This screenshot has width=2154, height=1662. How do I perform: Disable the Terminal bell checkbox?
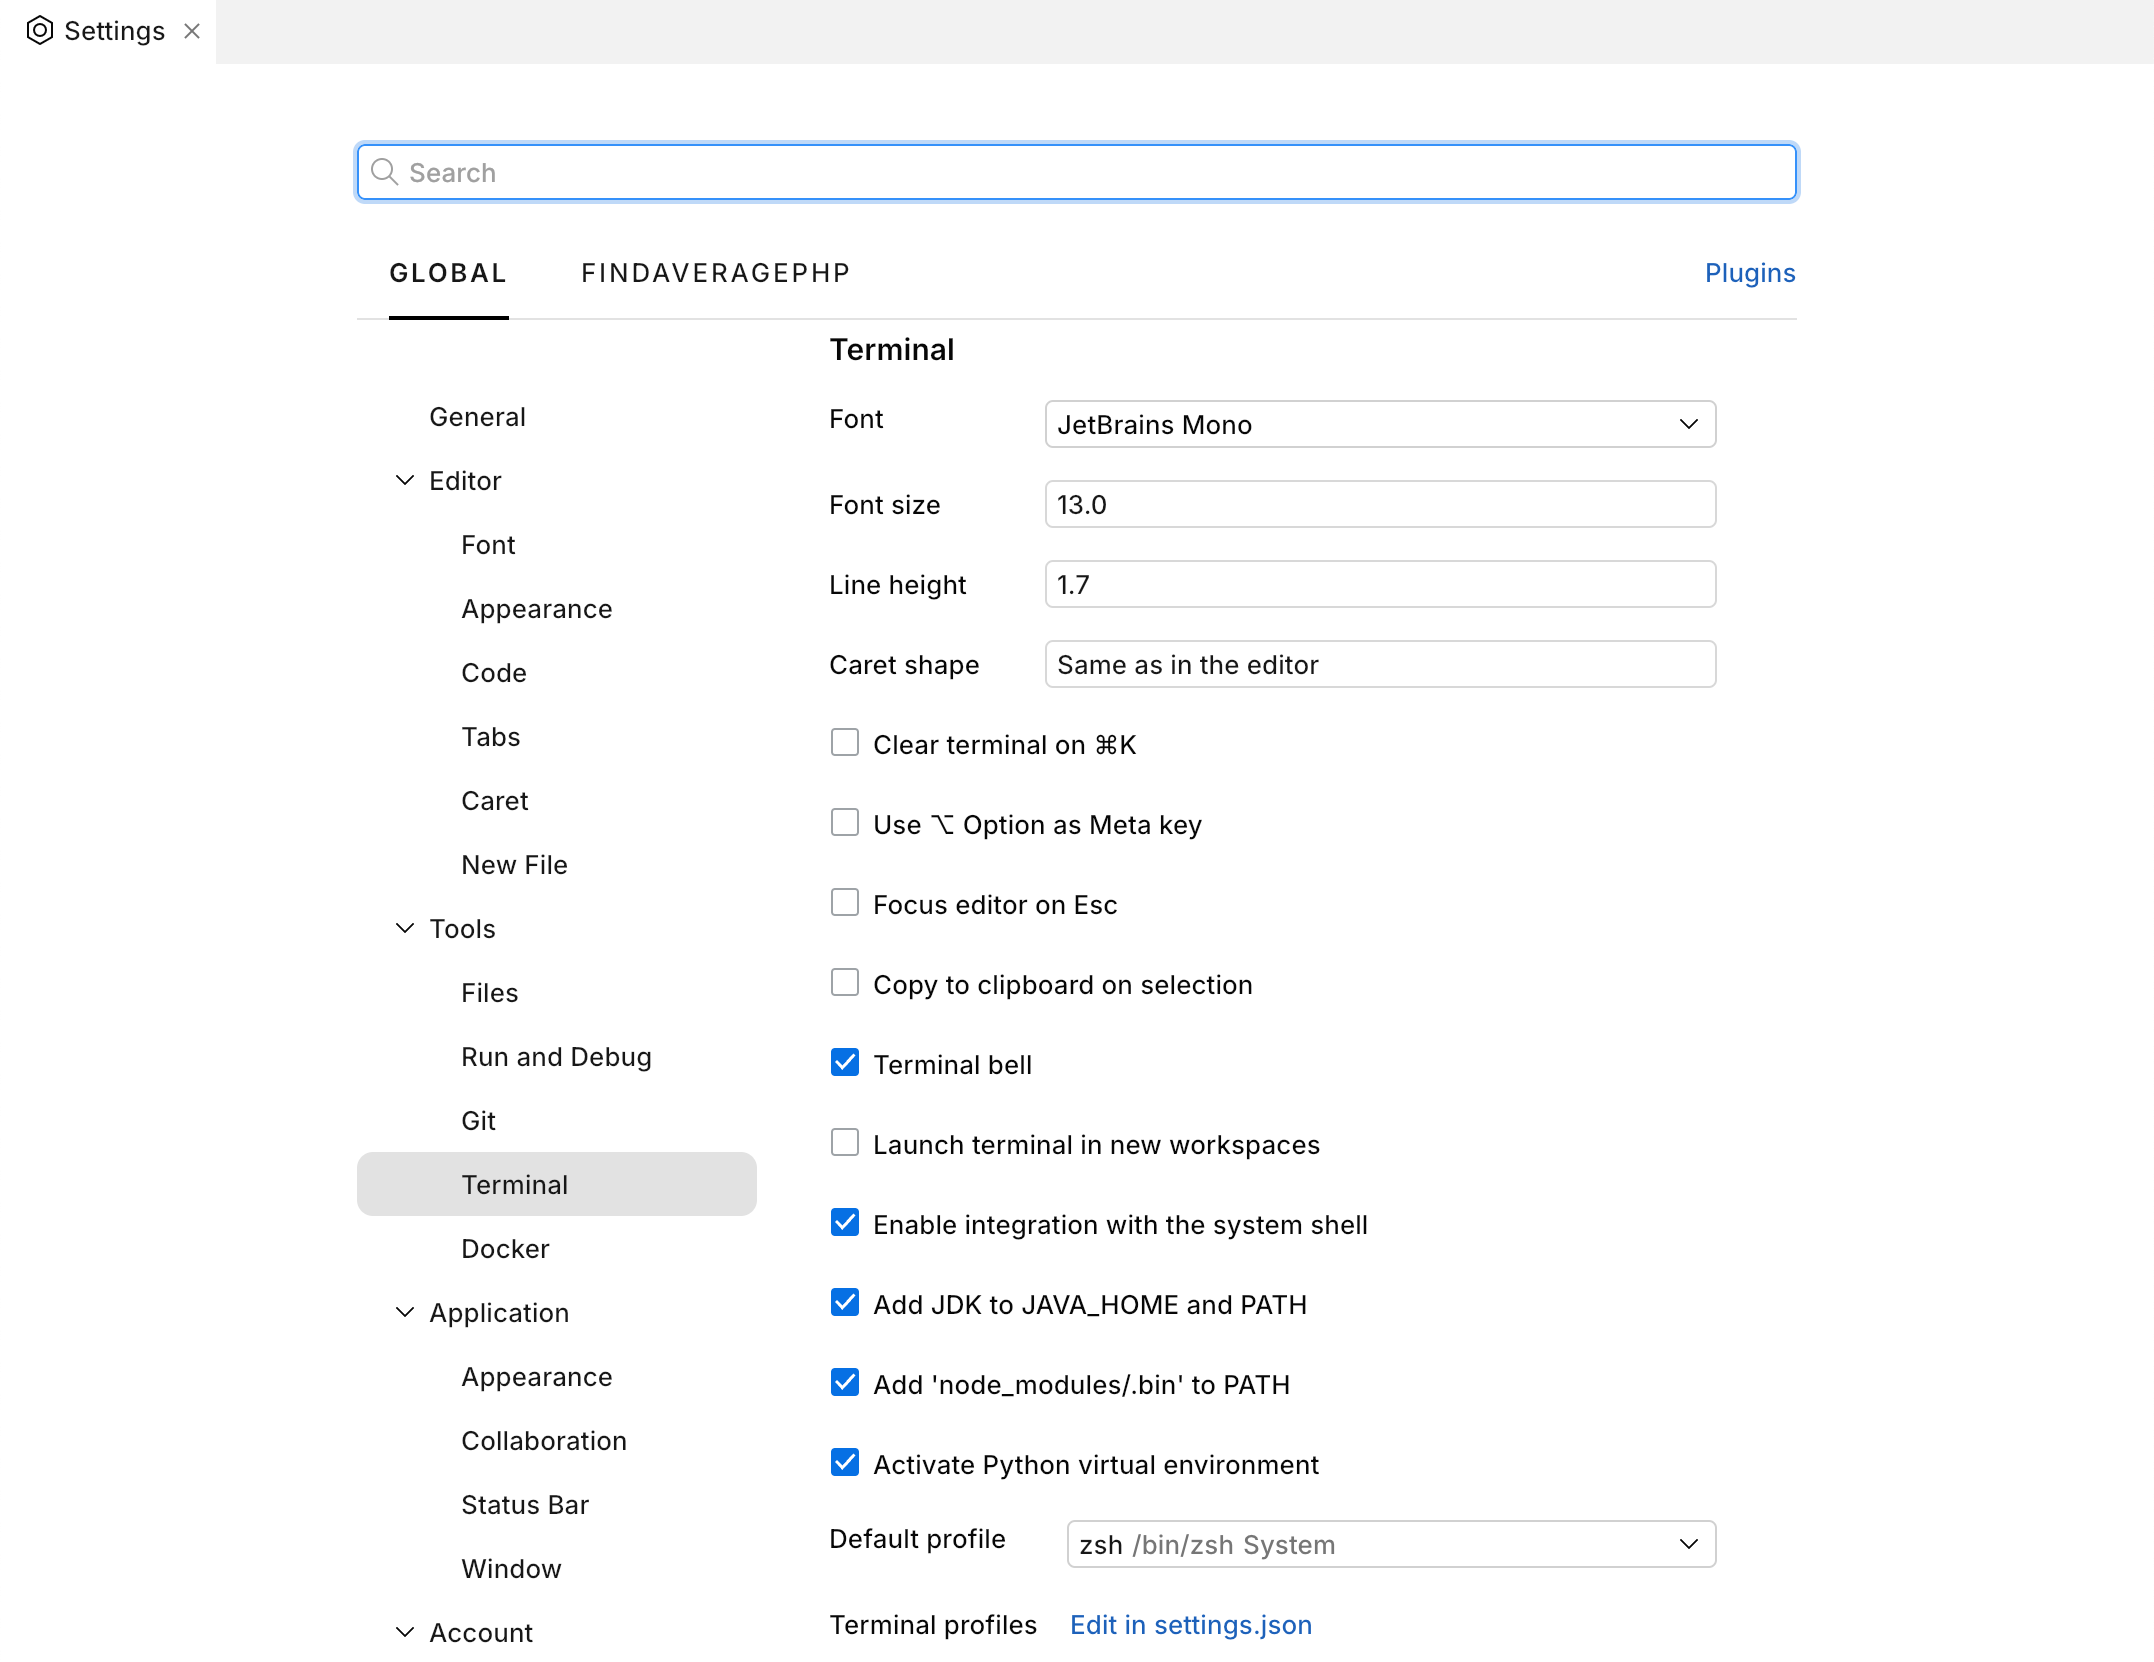(x=845, y=1062)
